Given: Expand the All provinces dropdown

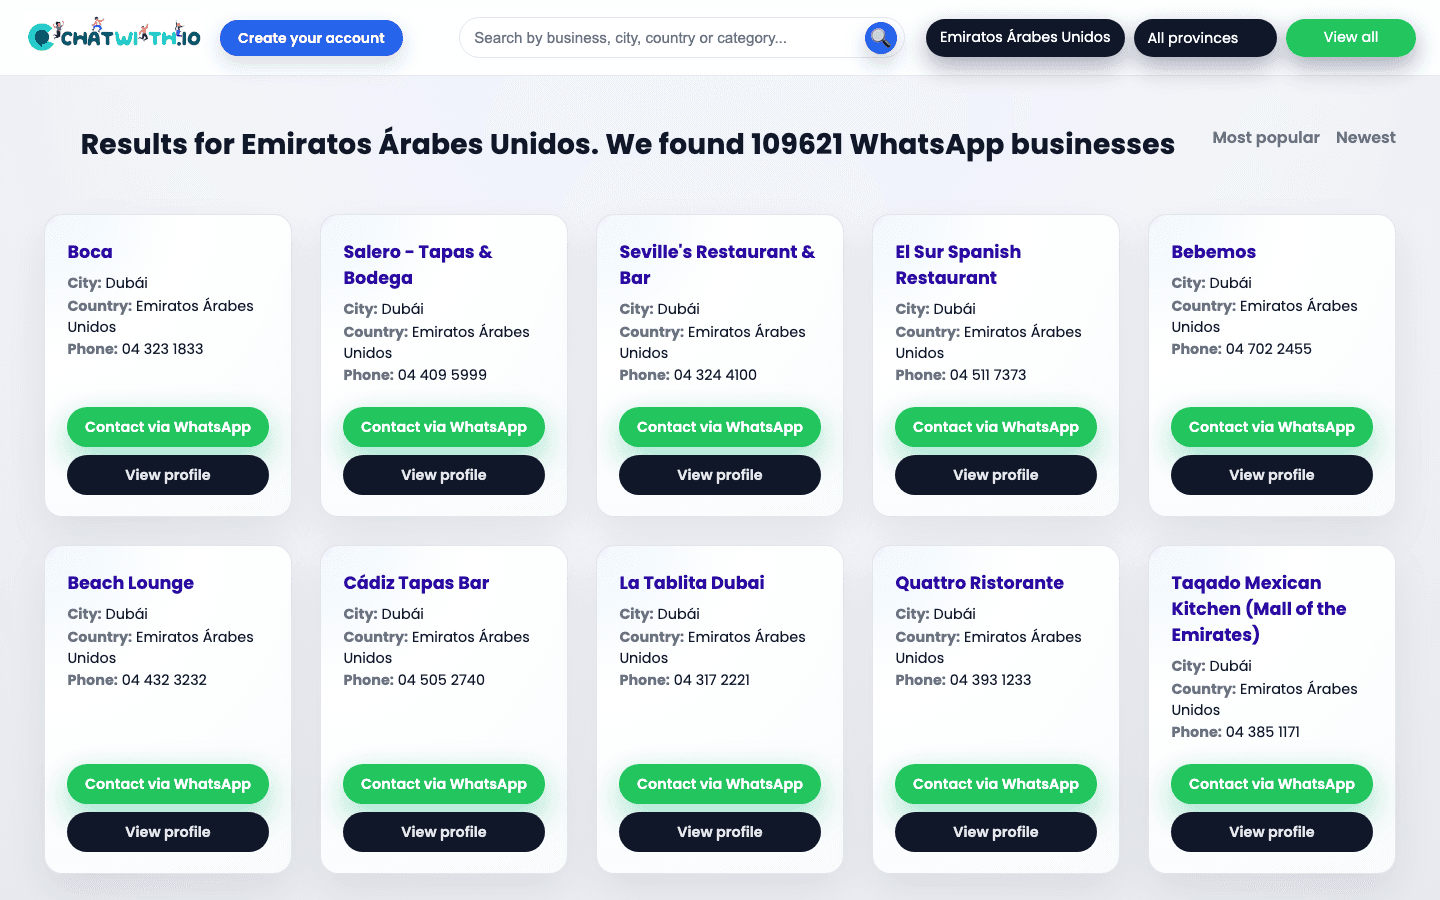Looking at the screenshot, I should click(x=1204, y=38).
